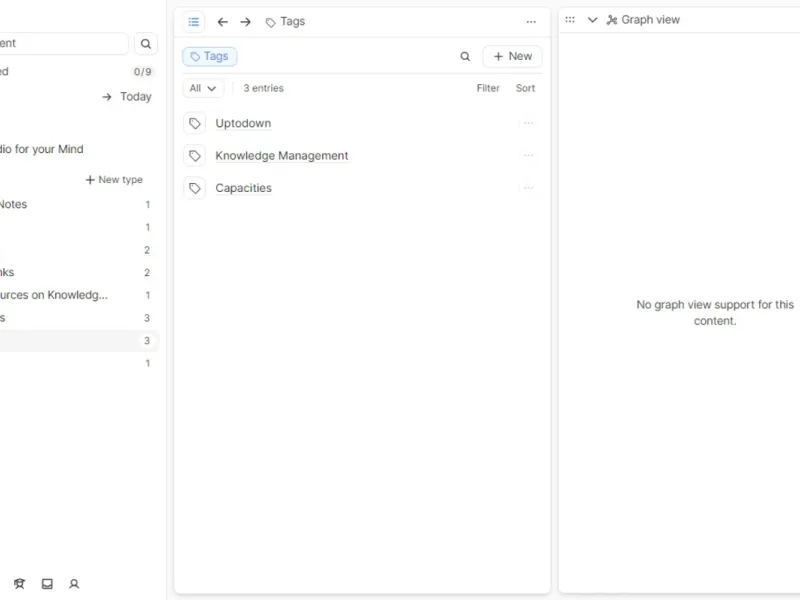
Task: Click 'No graph view support' message text
Action: 715,313
